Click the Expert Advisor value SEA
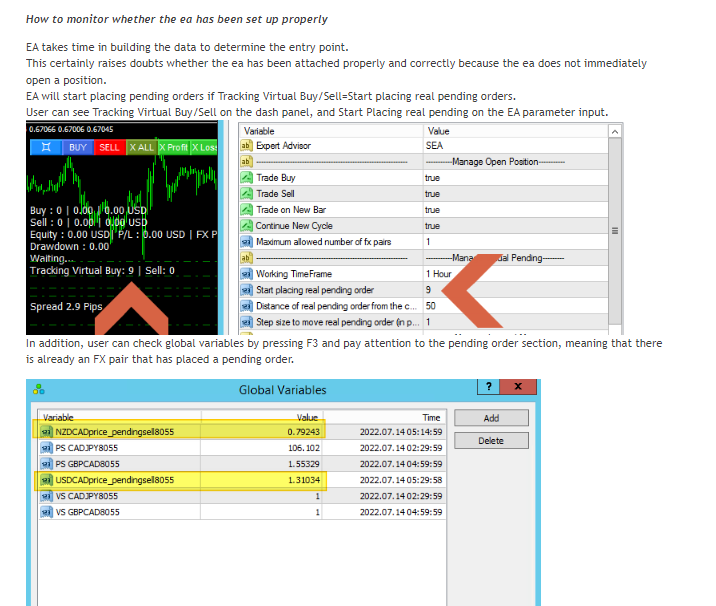 point(434,146)
